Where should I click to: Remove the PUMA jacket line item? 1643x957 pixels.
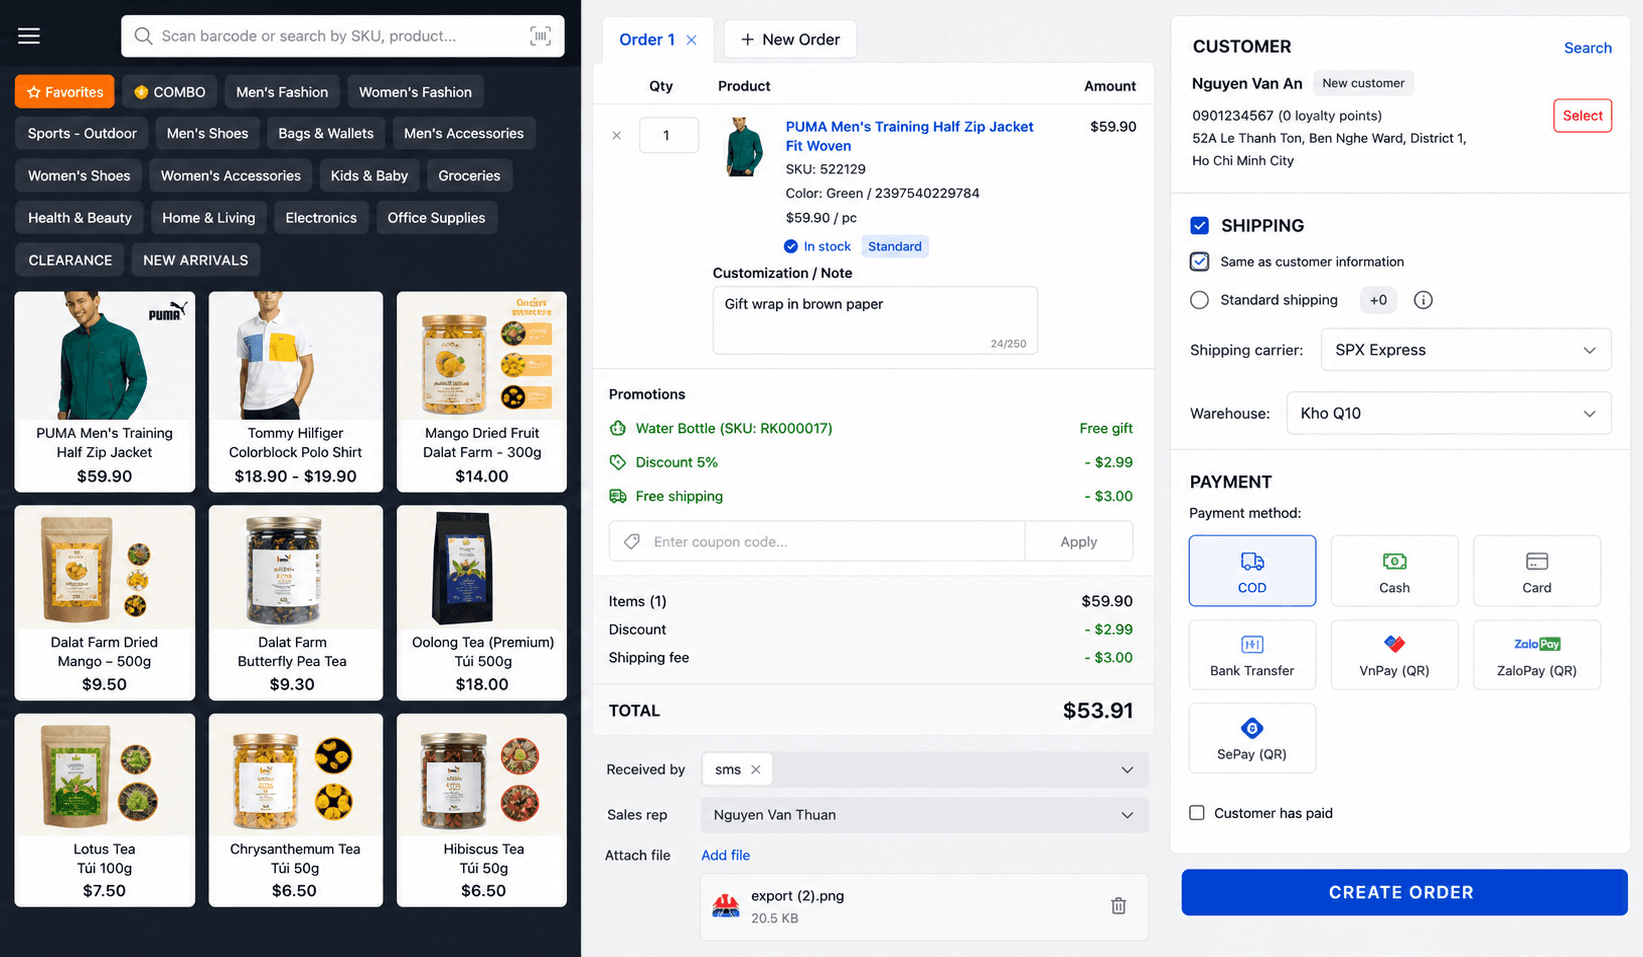[617, 135]
